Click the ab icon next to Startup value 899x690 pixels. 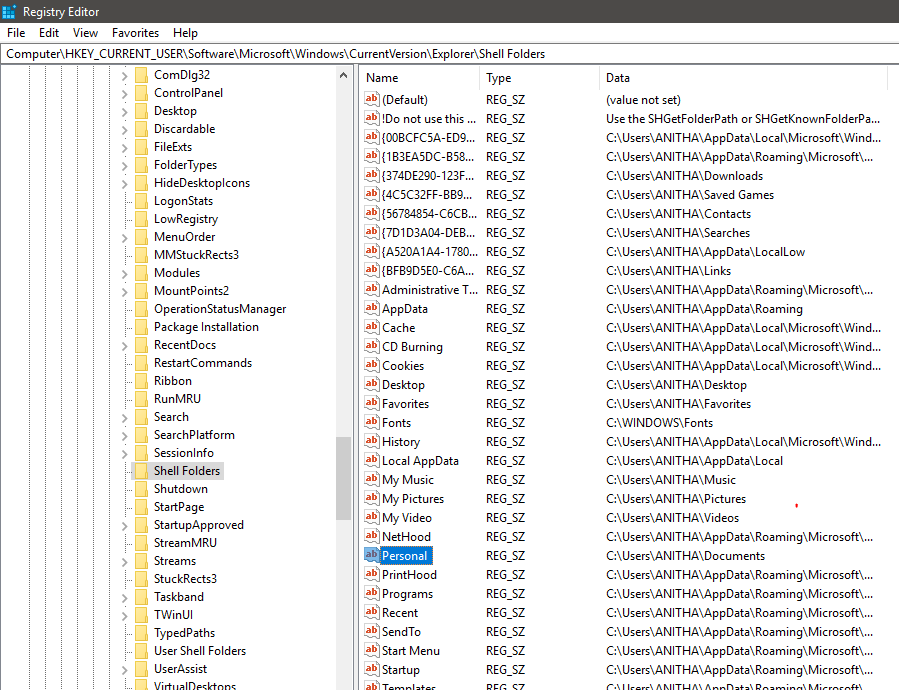pos(372,669)
